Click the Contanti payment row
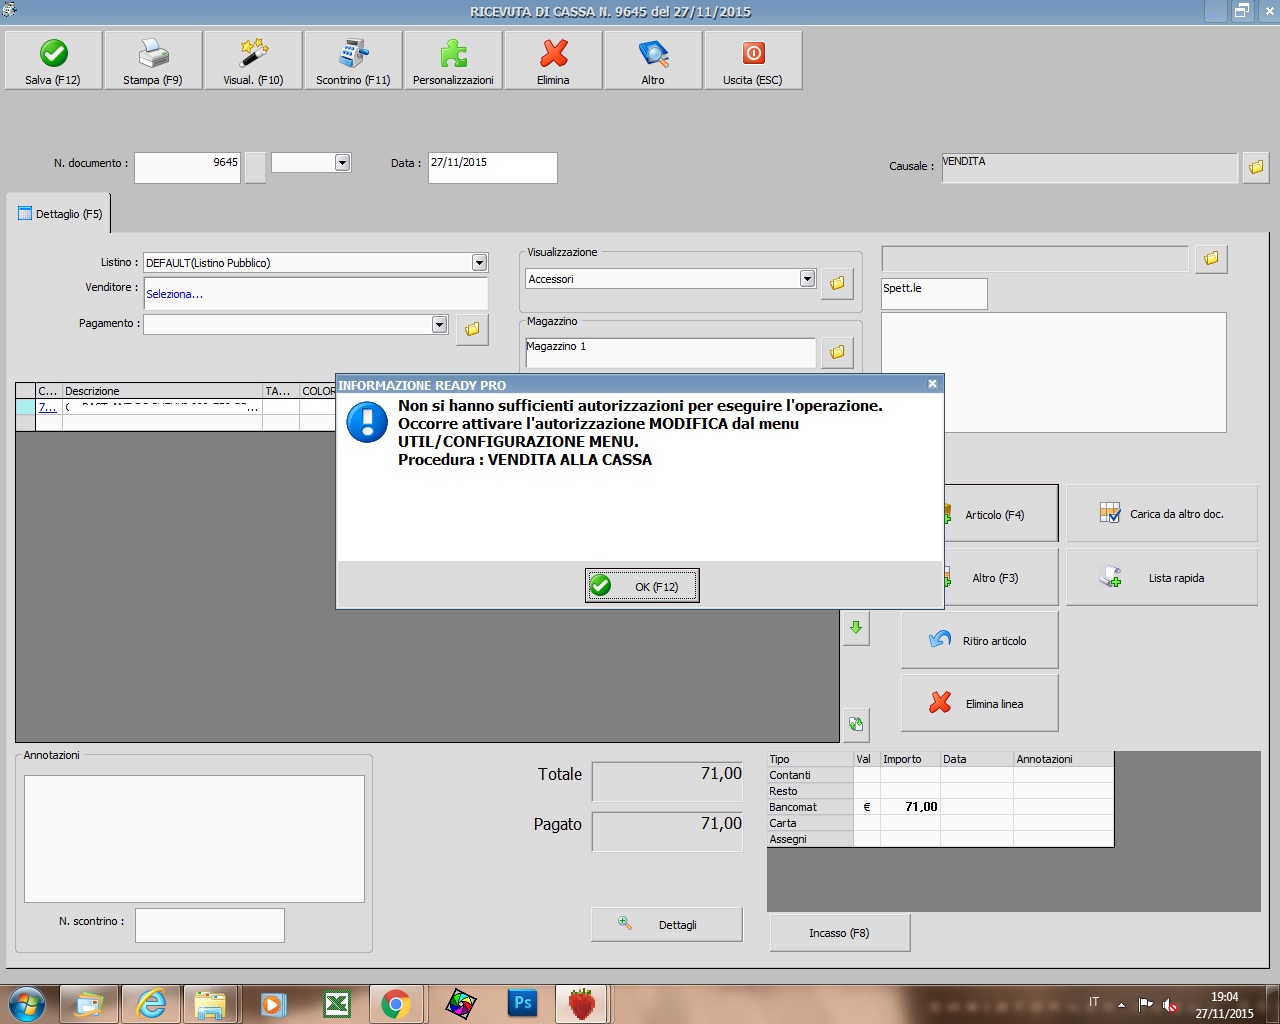 point(940,775)
